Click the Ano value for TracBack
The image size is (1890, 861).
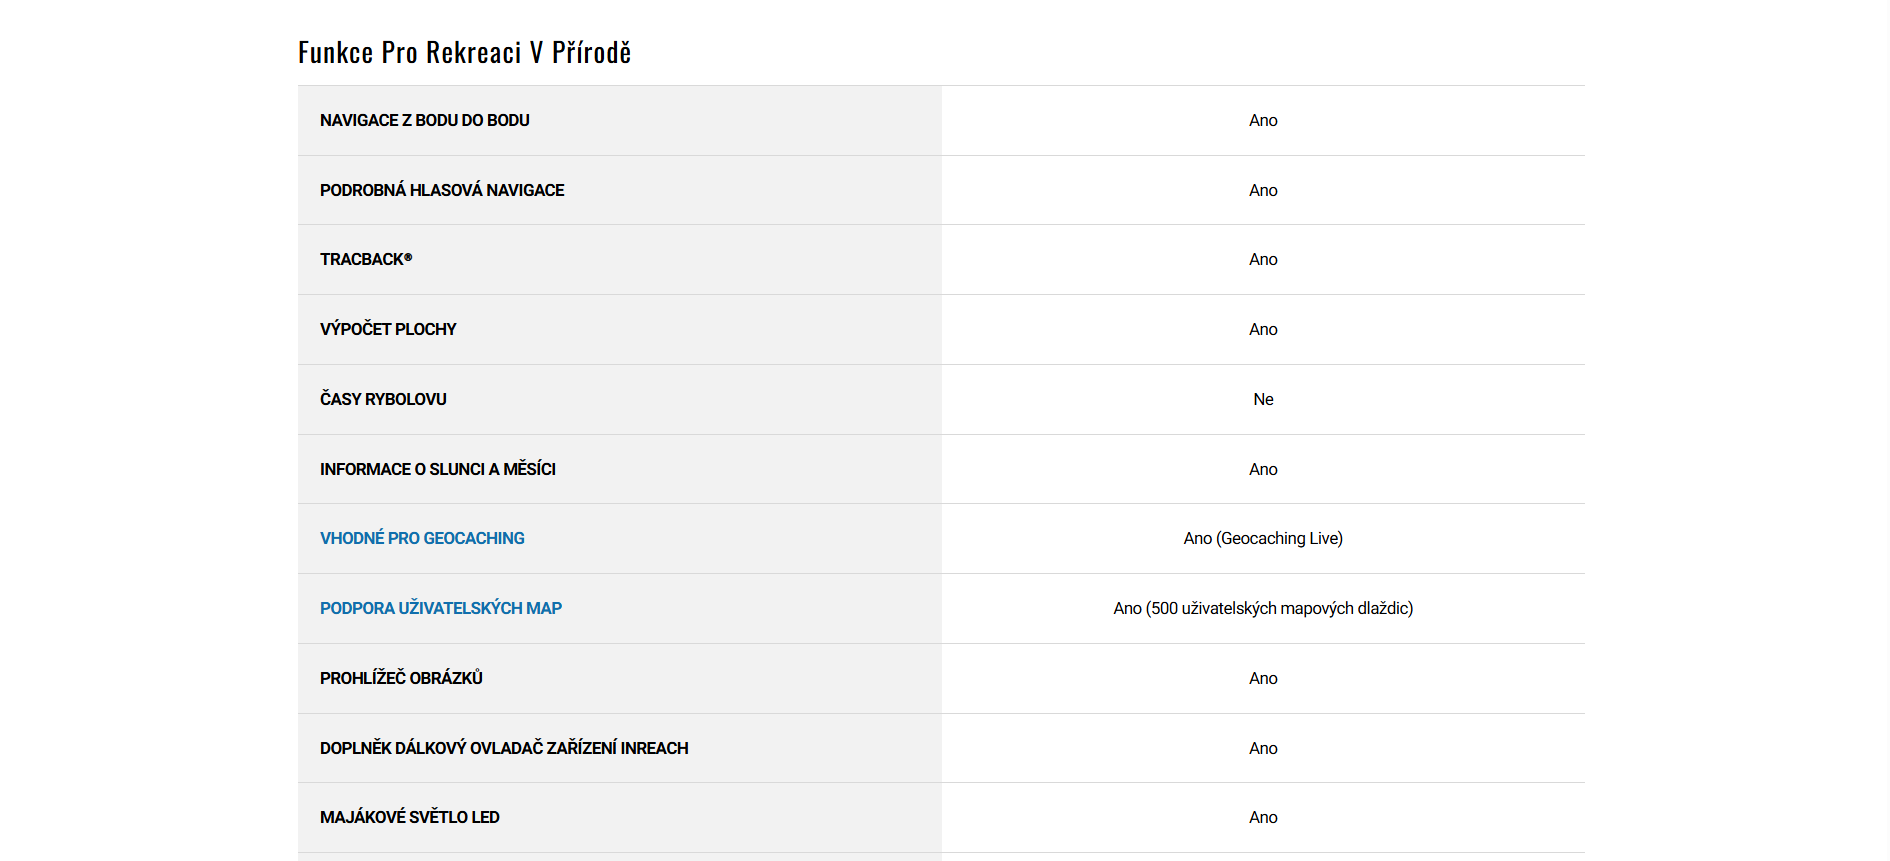coord(1263,260)
